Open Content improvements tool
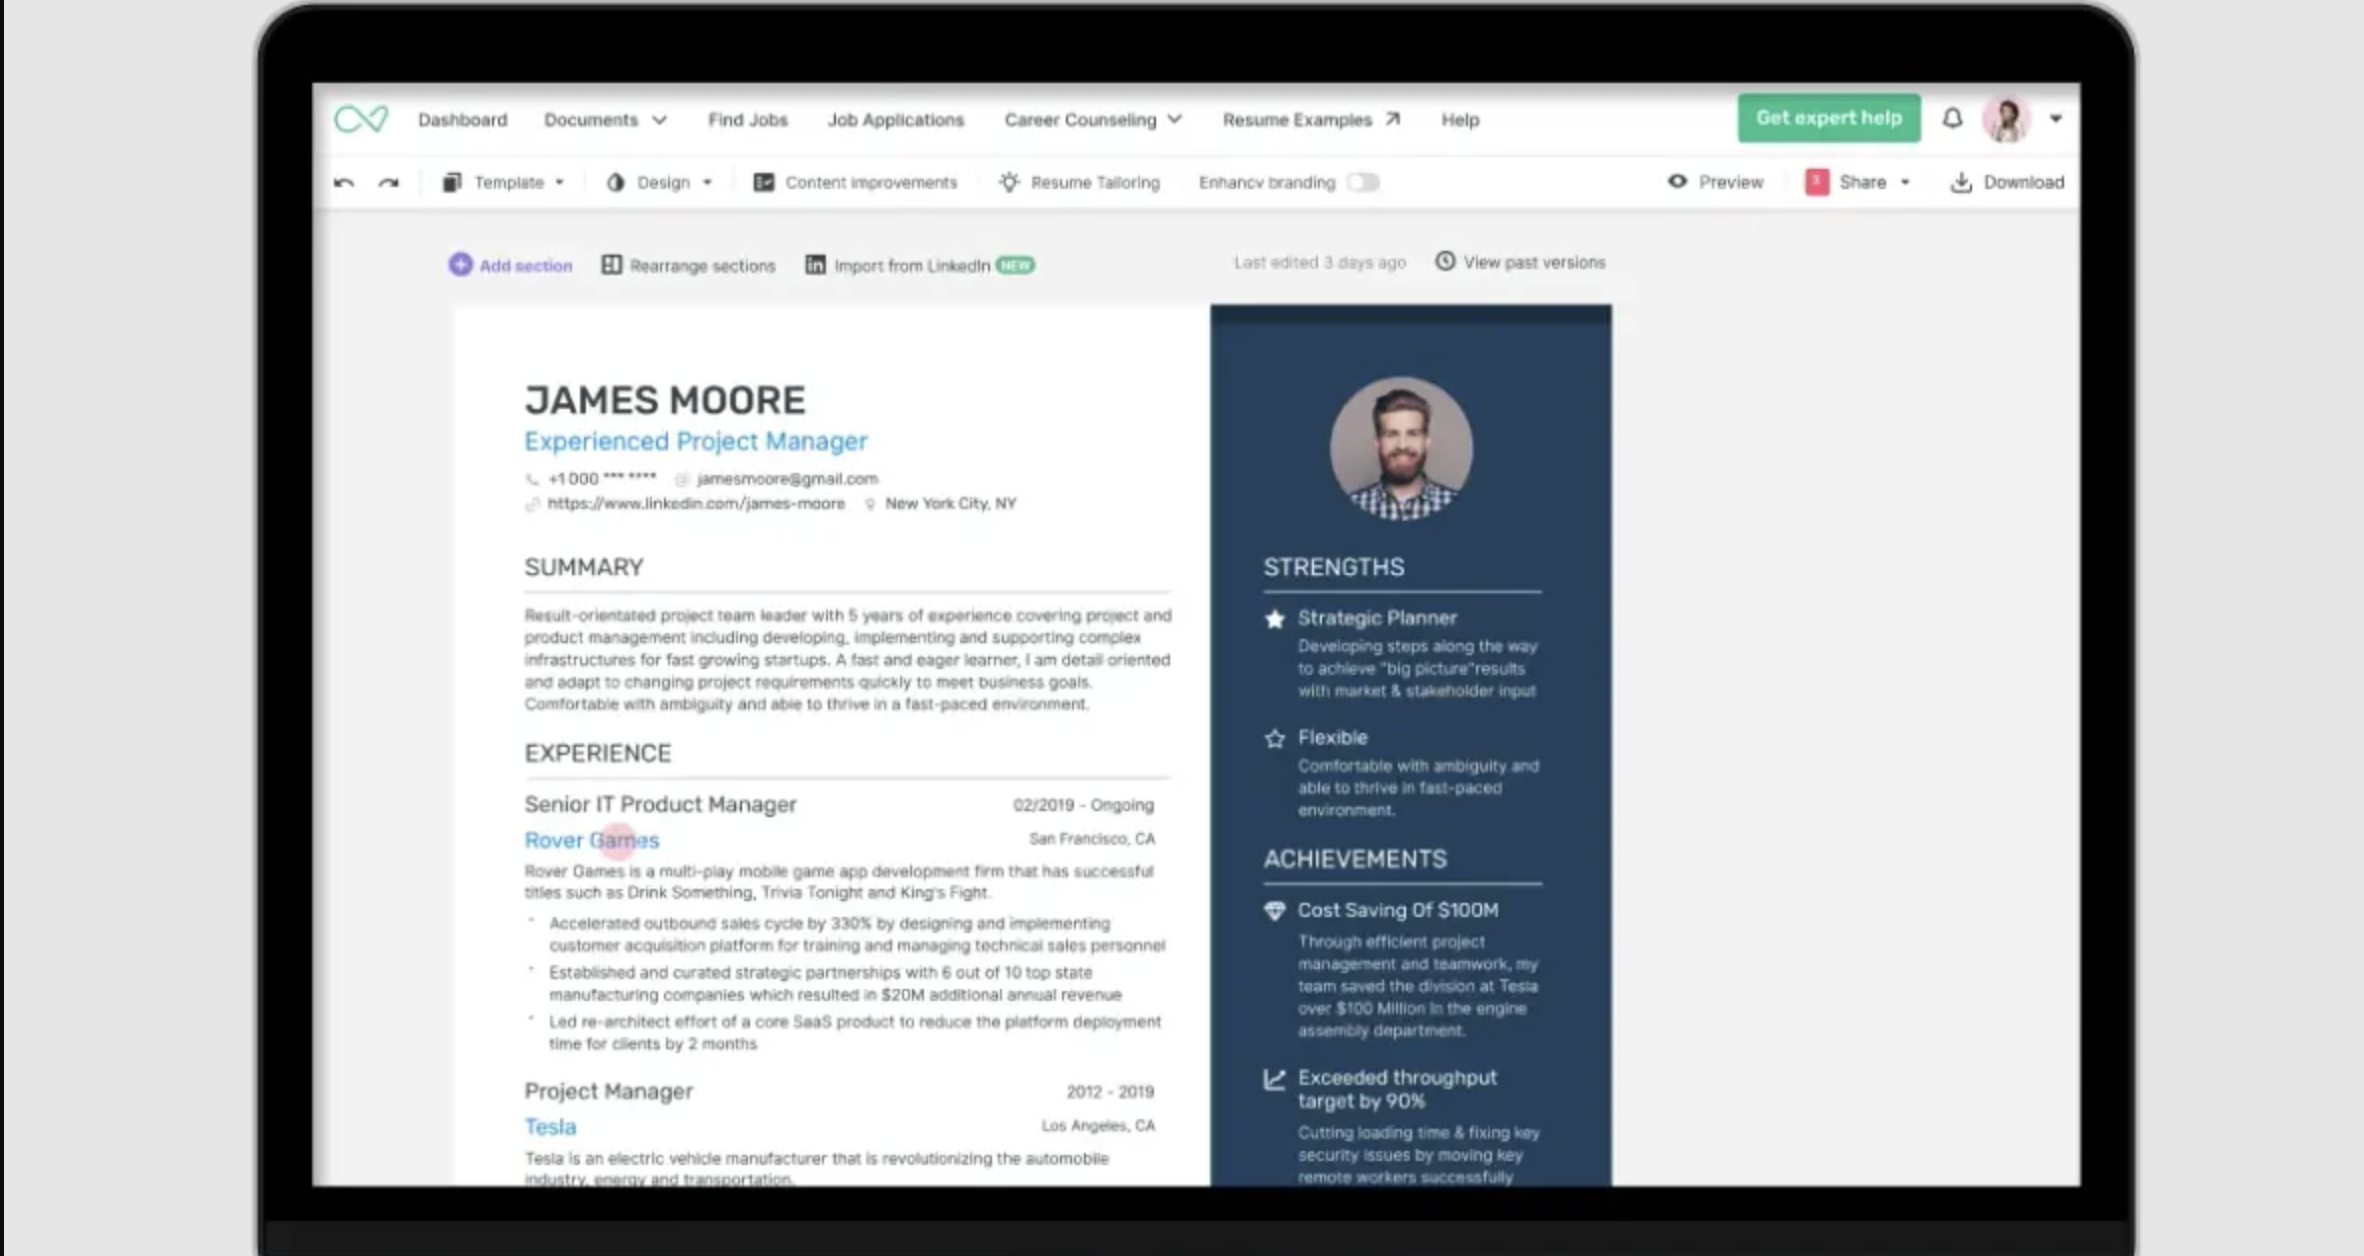Image resolution: width=2364 pixels, height=1256 pixels. coord(855,182)
